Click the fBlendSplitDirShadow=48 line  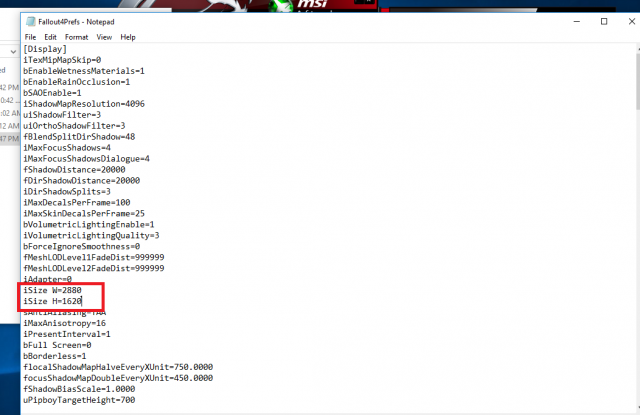(x=79, y=137)
